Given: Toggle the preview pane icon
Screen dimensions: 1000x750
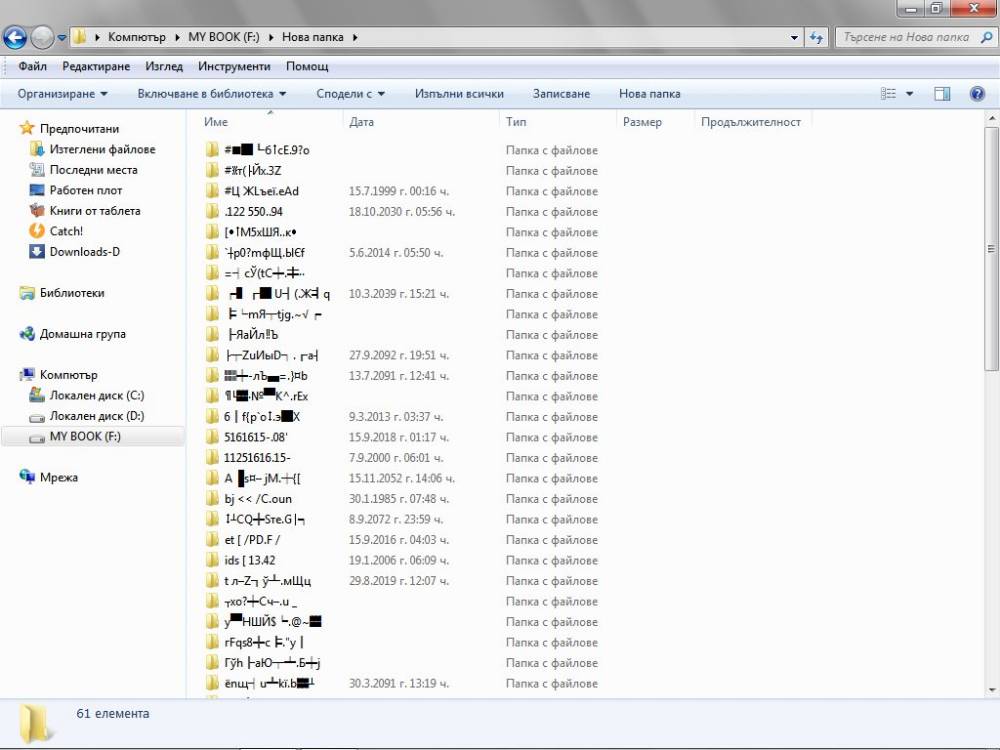Looking at the screenshot, I should pyautogui.click(x=942, y=94).
